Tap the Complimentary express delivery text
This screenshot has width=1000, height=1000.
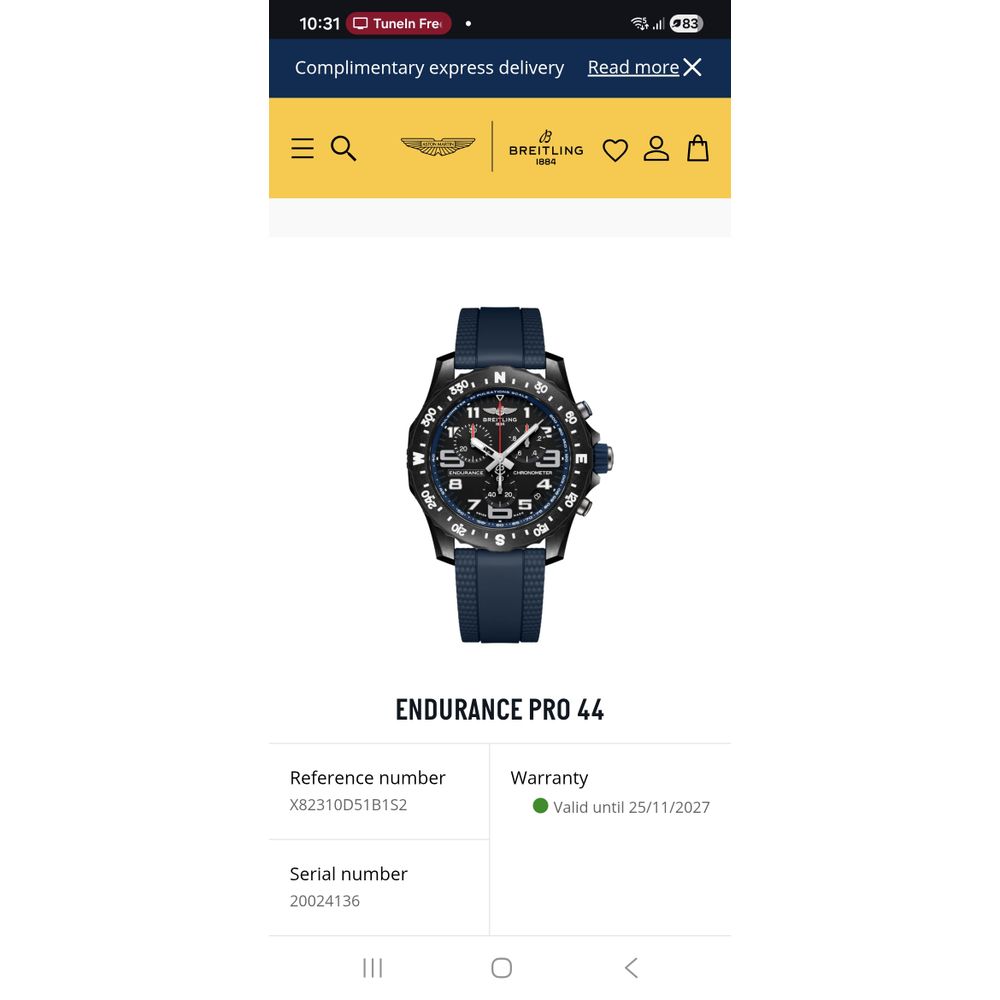(x=429, y=68)
